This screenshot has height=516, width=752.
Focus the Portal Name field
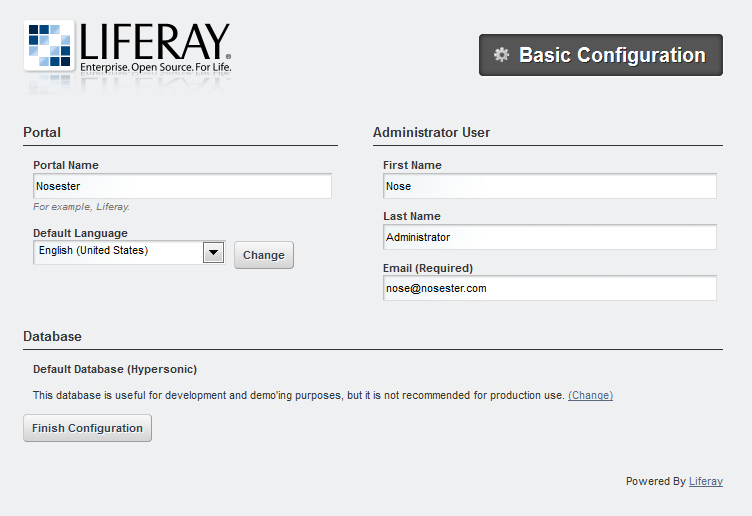(x=182, y=186)
